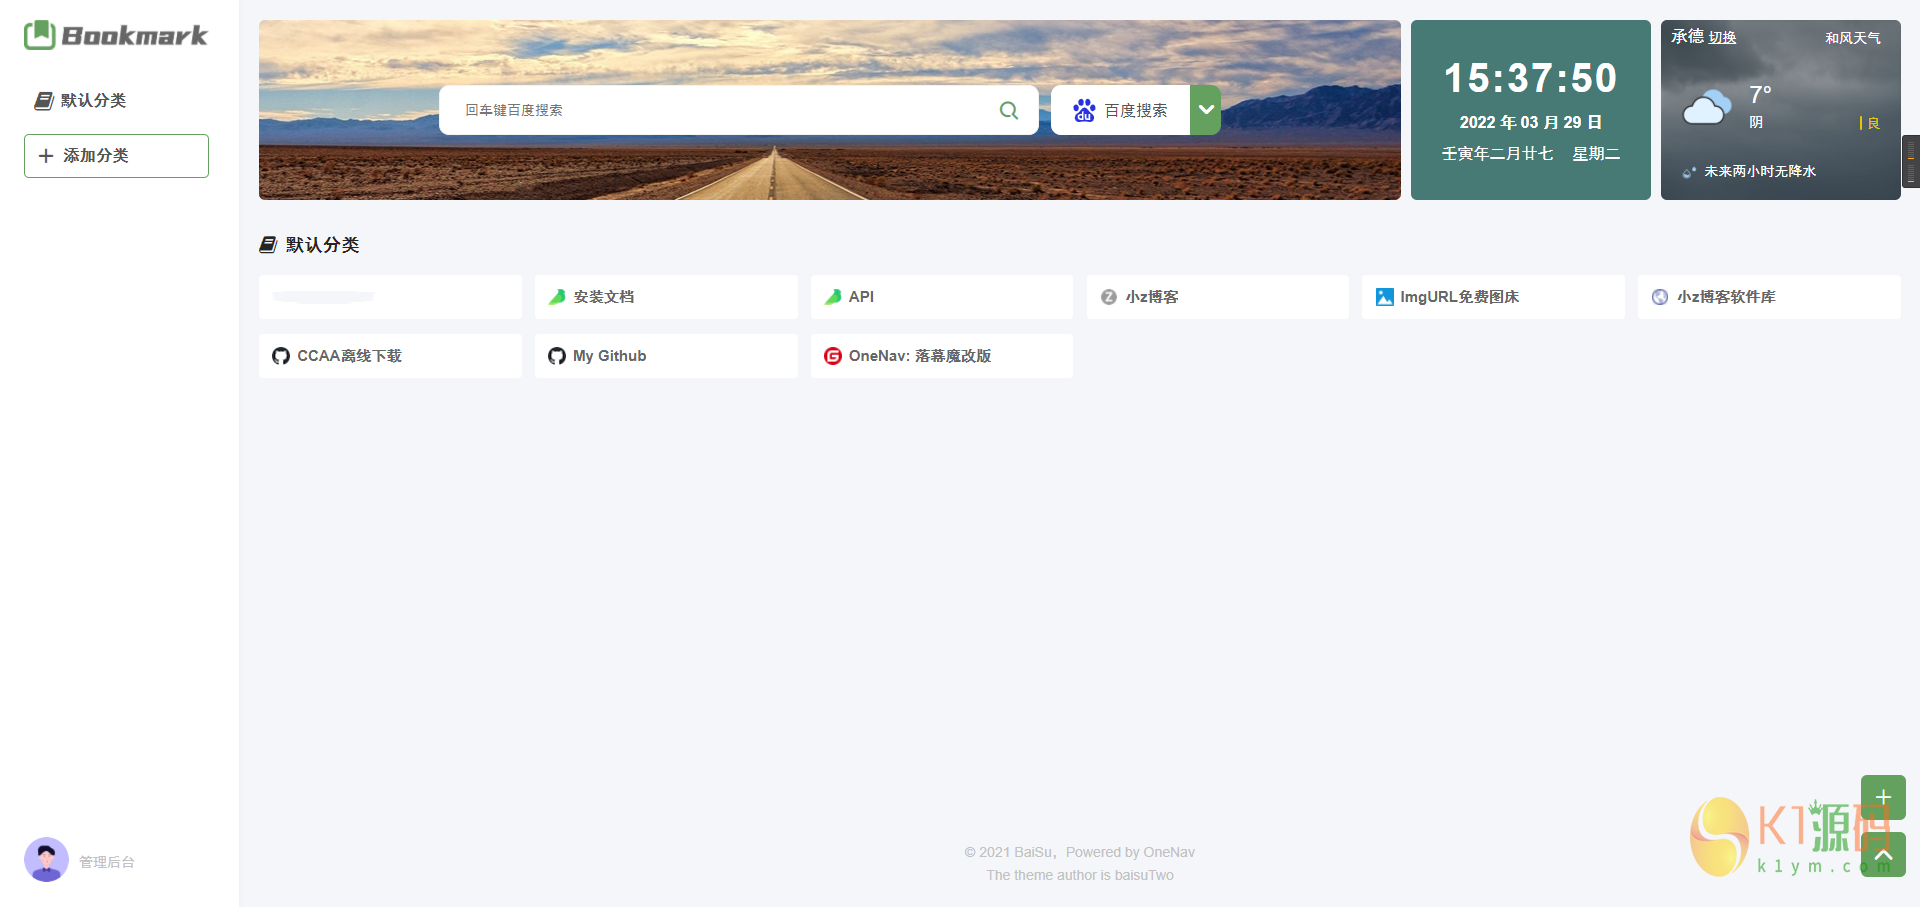Click the 默认分类 section heading
The width and height of the screenshot is (1920, 907).
322,245
